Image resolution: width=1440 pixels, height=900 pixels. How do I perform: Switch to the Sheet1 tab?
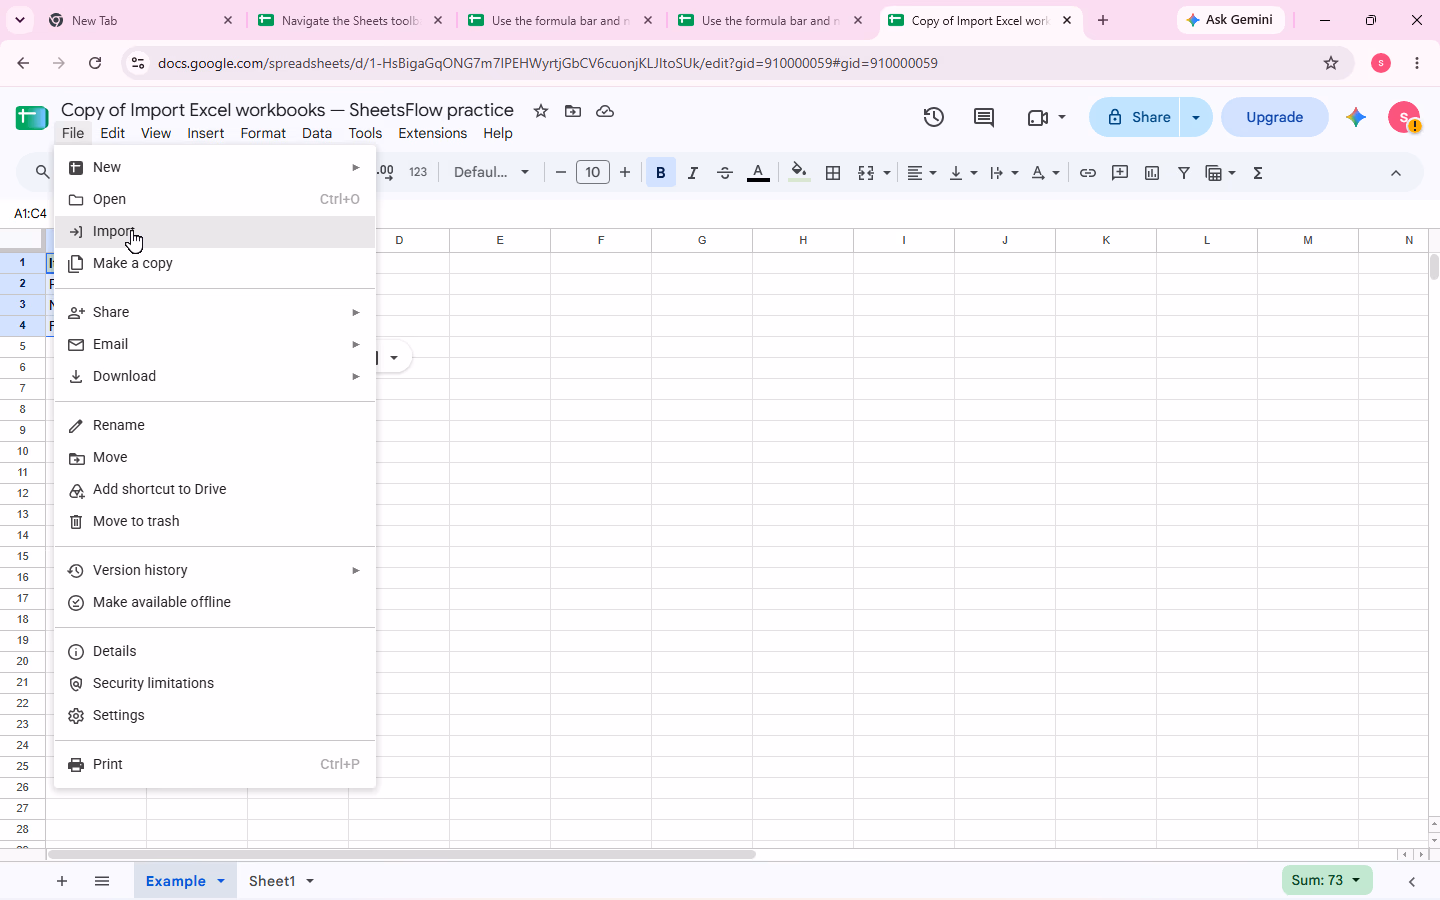tap(272, 881)
